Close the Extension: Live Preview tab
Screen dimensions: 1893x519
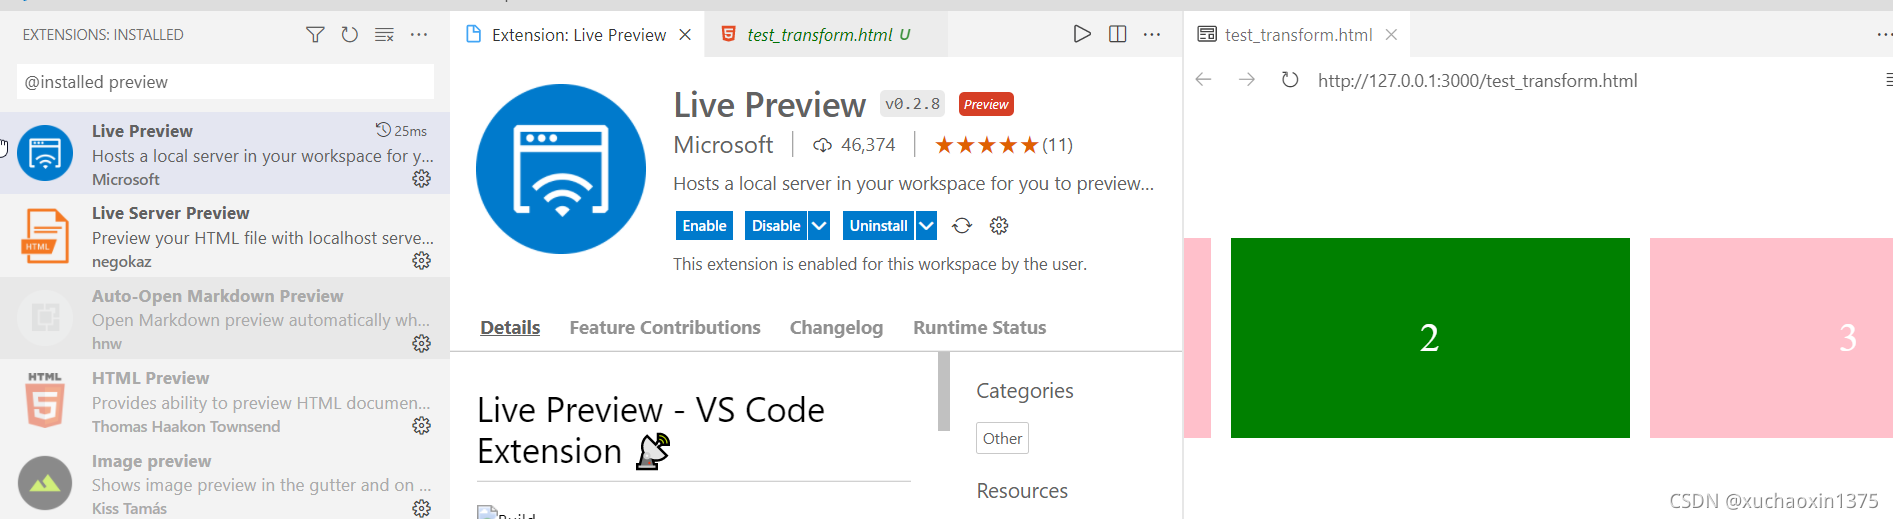(685, 35)
